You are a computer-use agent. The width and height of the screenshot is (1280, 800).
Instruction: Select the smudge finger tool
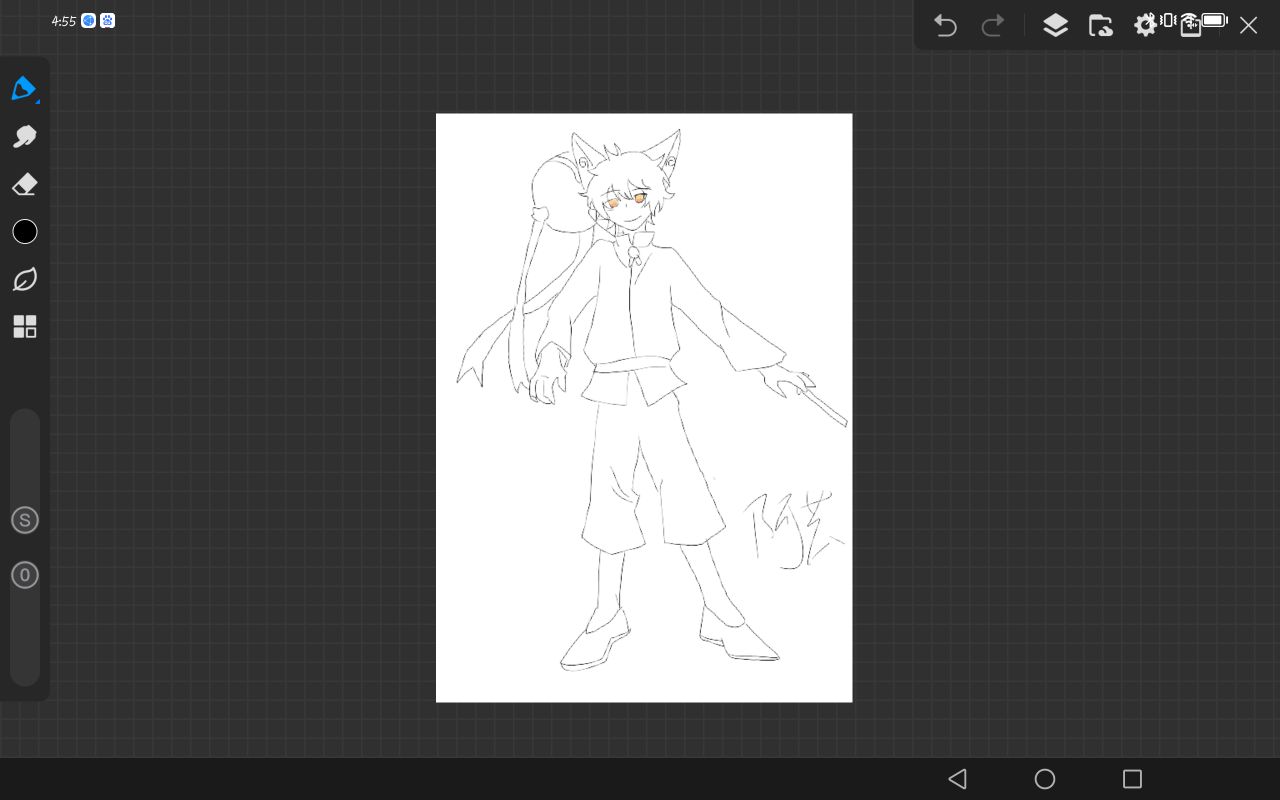tap(25, 137)
